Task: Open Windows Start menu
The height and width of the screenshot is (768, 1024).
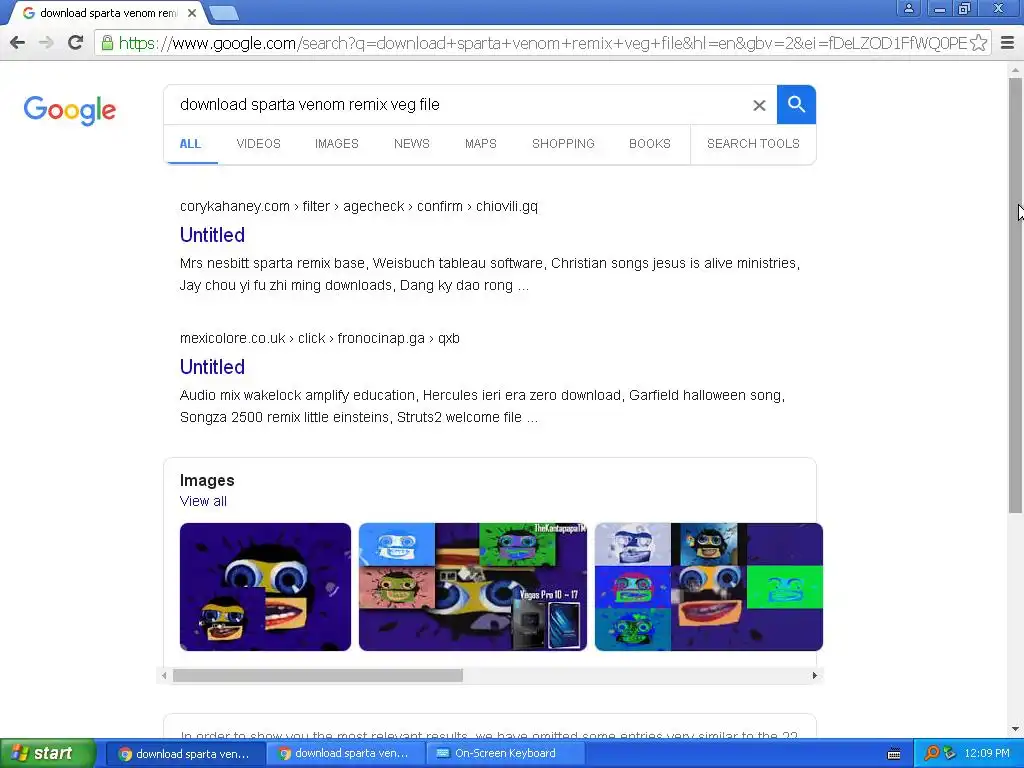Action: point(47,753)
